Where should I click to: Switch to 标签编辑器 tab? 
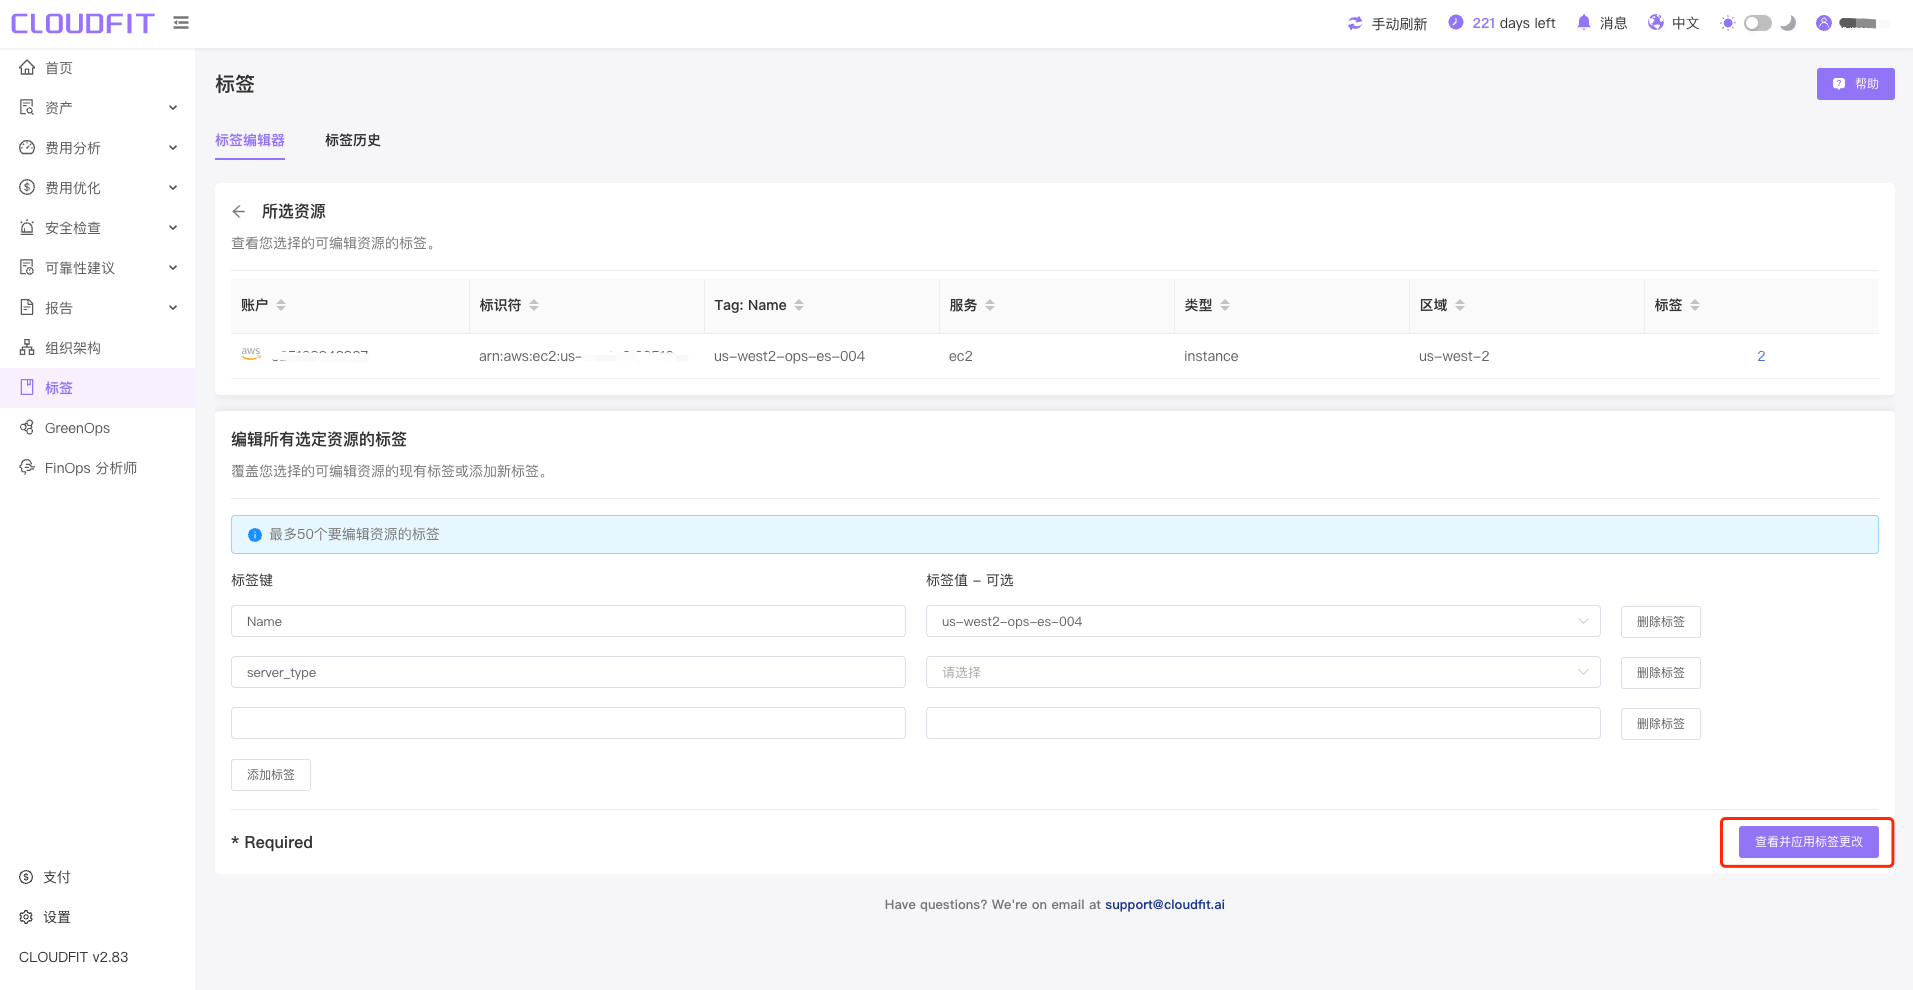pyautogui.click(x=250, y=140)
